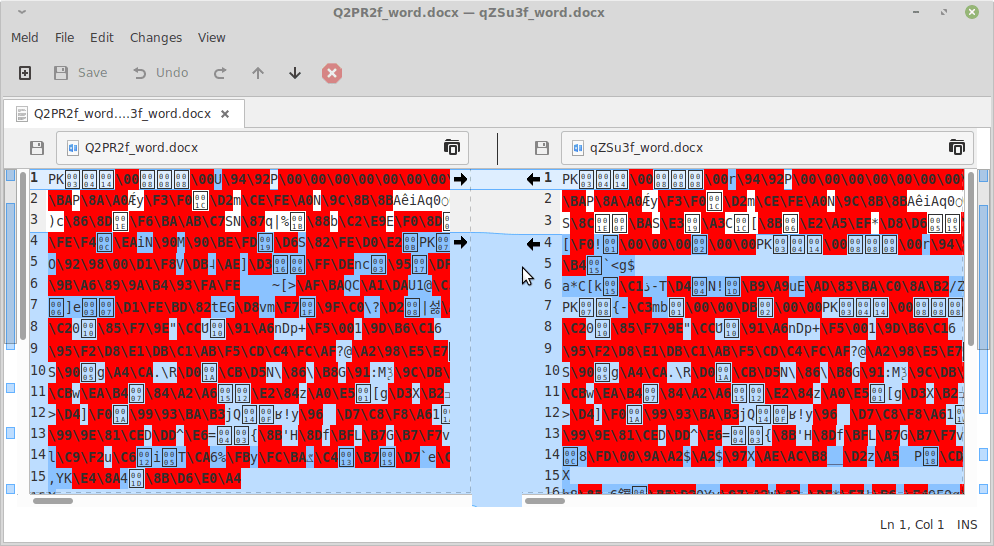
Task: Jump to next change with down arrow
Action: [295, 73]
